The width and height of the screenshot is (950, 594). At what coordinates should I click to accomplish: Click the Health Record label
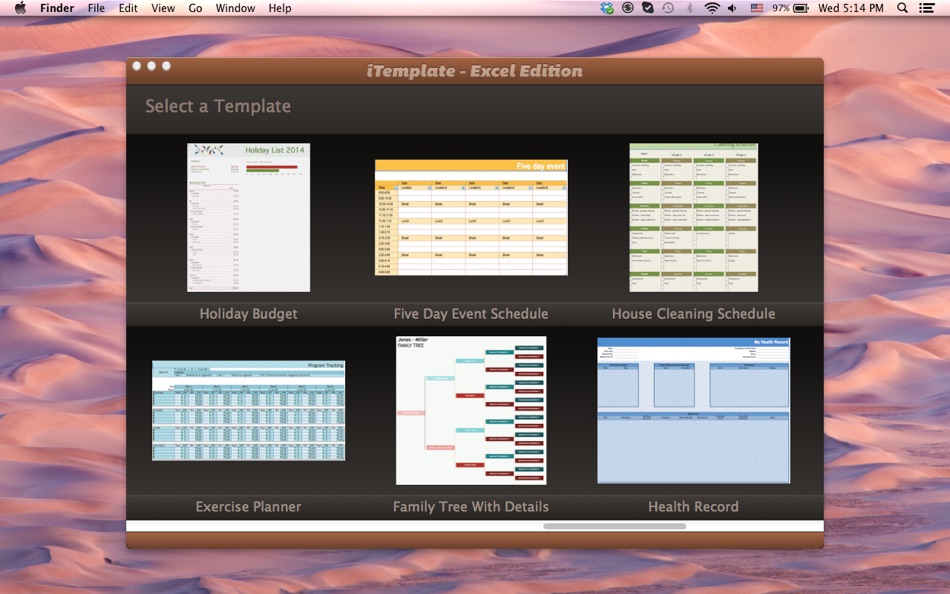(x=693, y=506)
